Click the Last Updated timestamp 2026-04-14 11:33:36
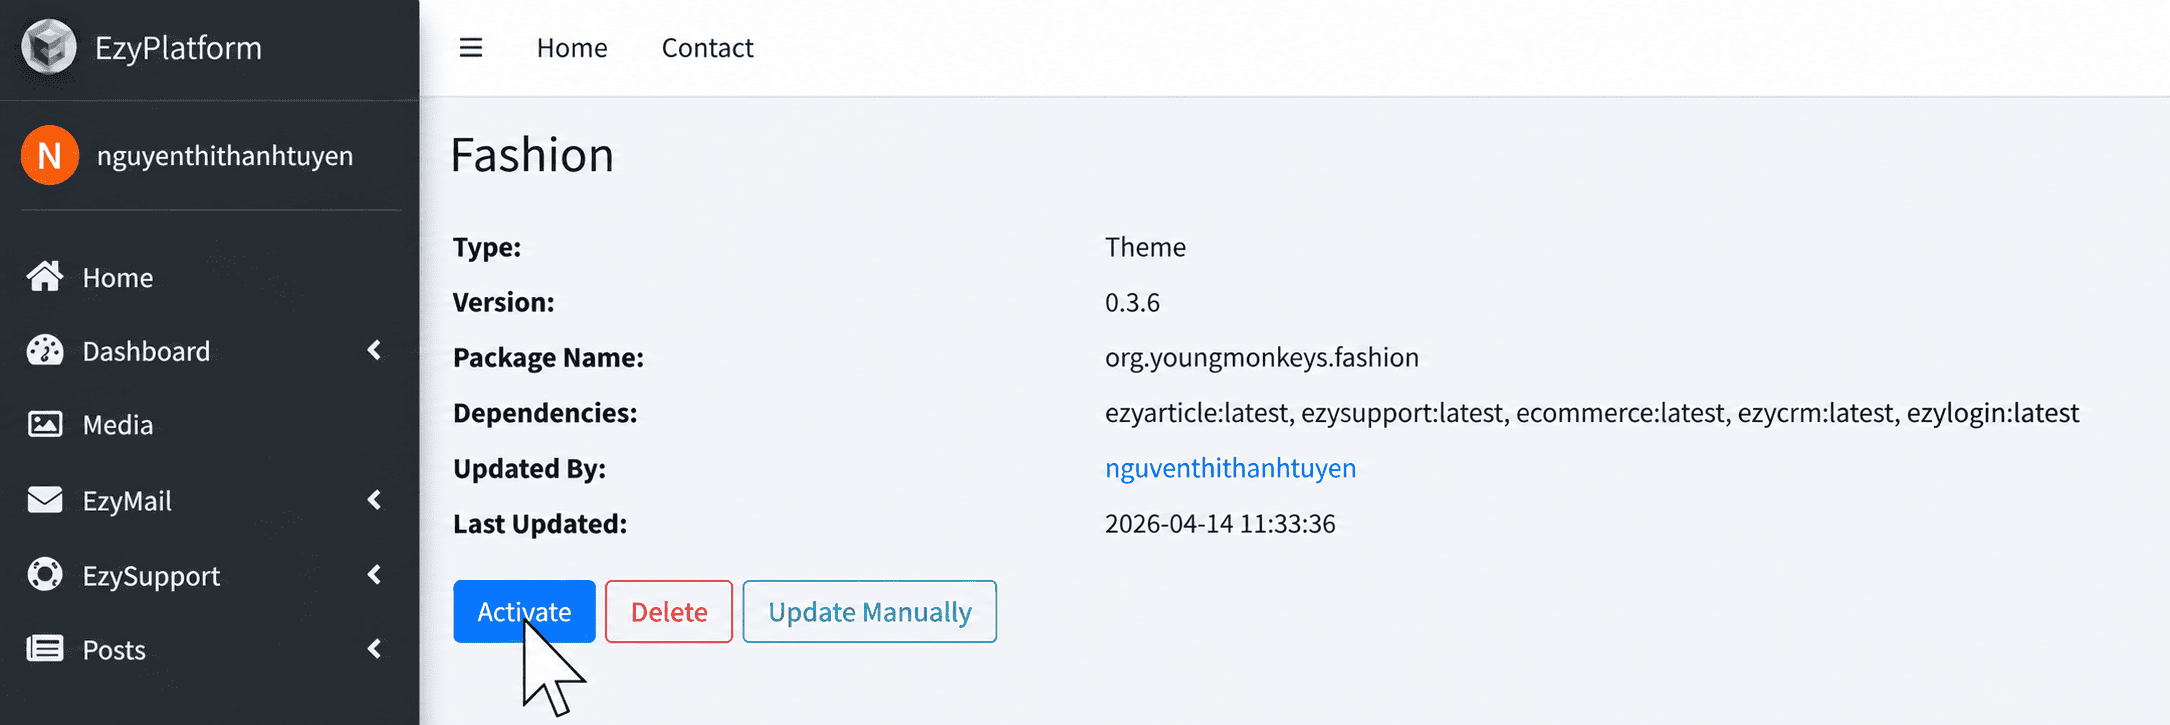This screenshot has width=2170, height=725. pyautogui.click(x=1220, y=523)
